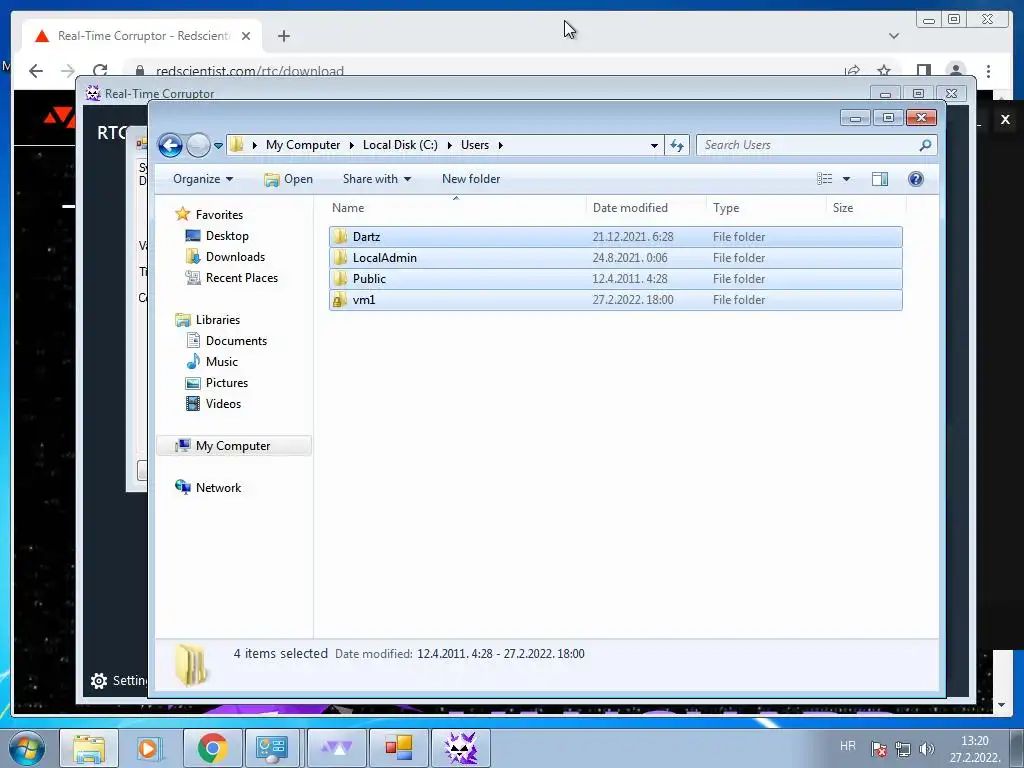Select My Computer in navigation pane
1024x768 pixels.
233,445
